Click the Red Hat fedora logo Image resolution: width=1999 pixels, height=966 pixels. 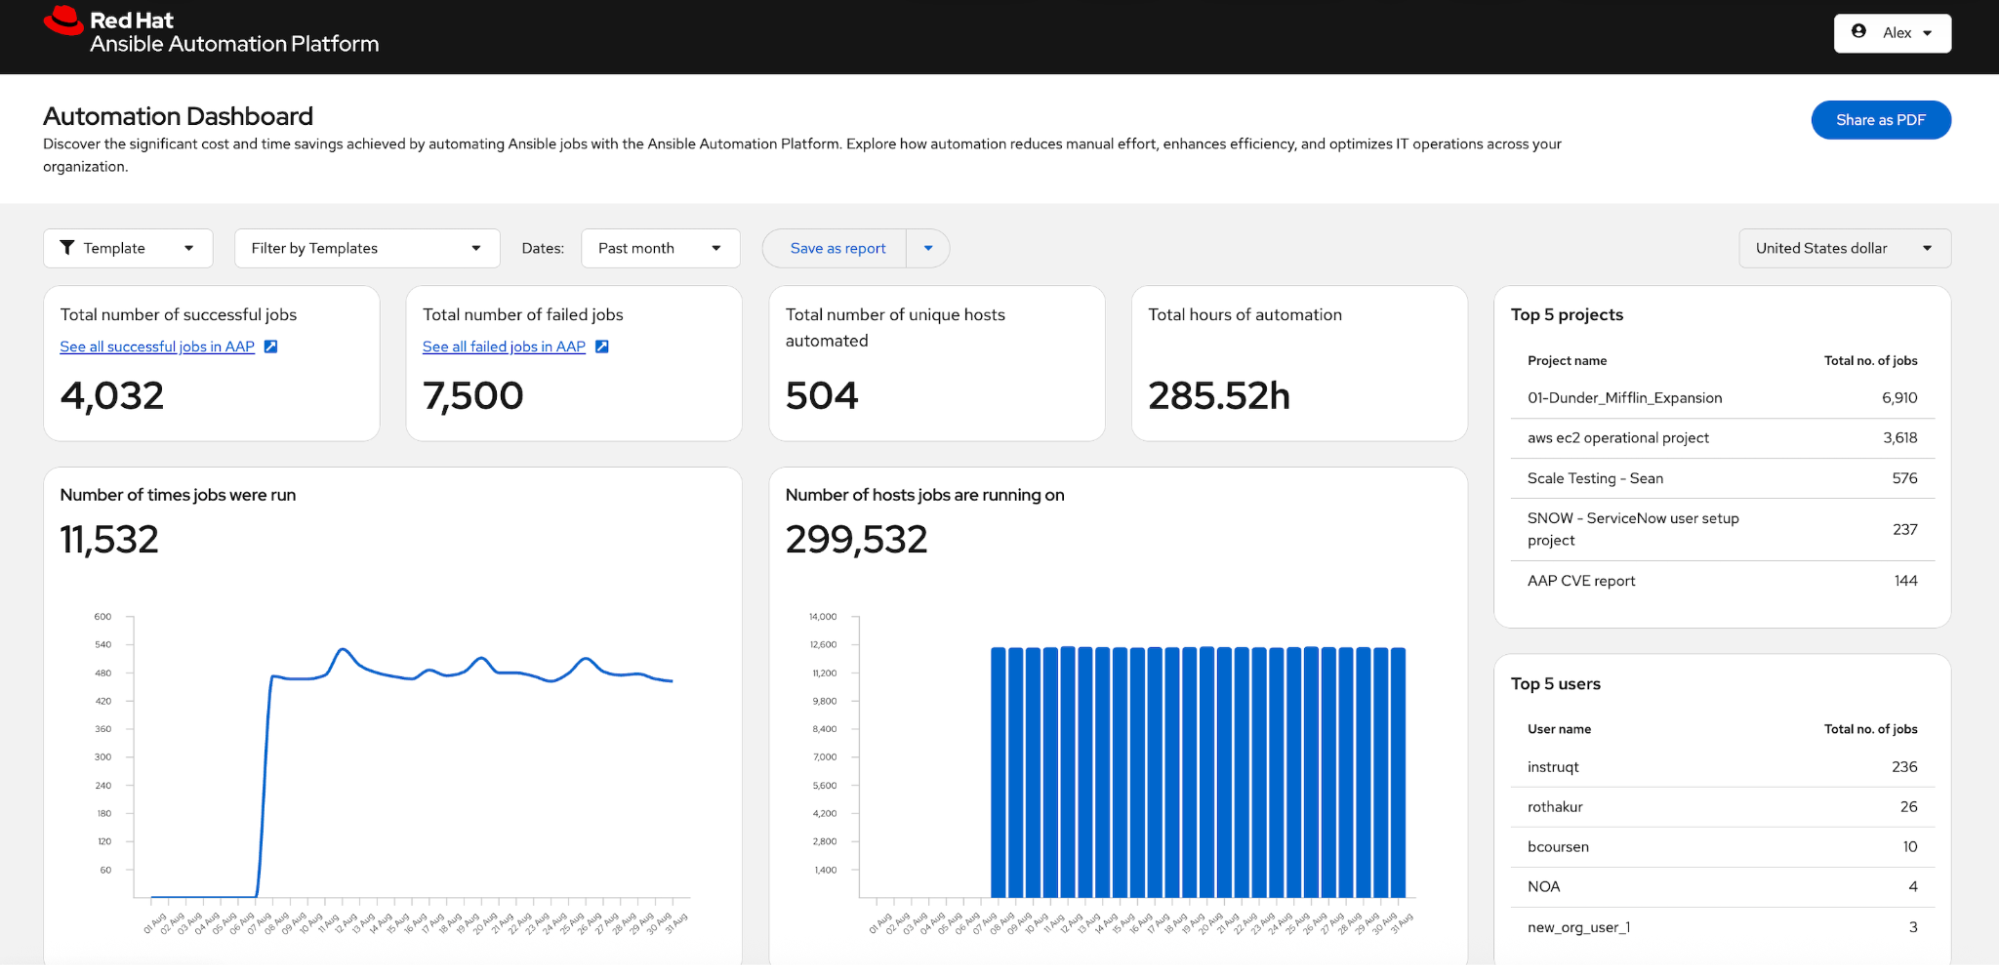click(63, 21)
